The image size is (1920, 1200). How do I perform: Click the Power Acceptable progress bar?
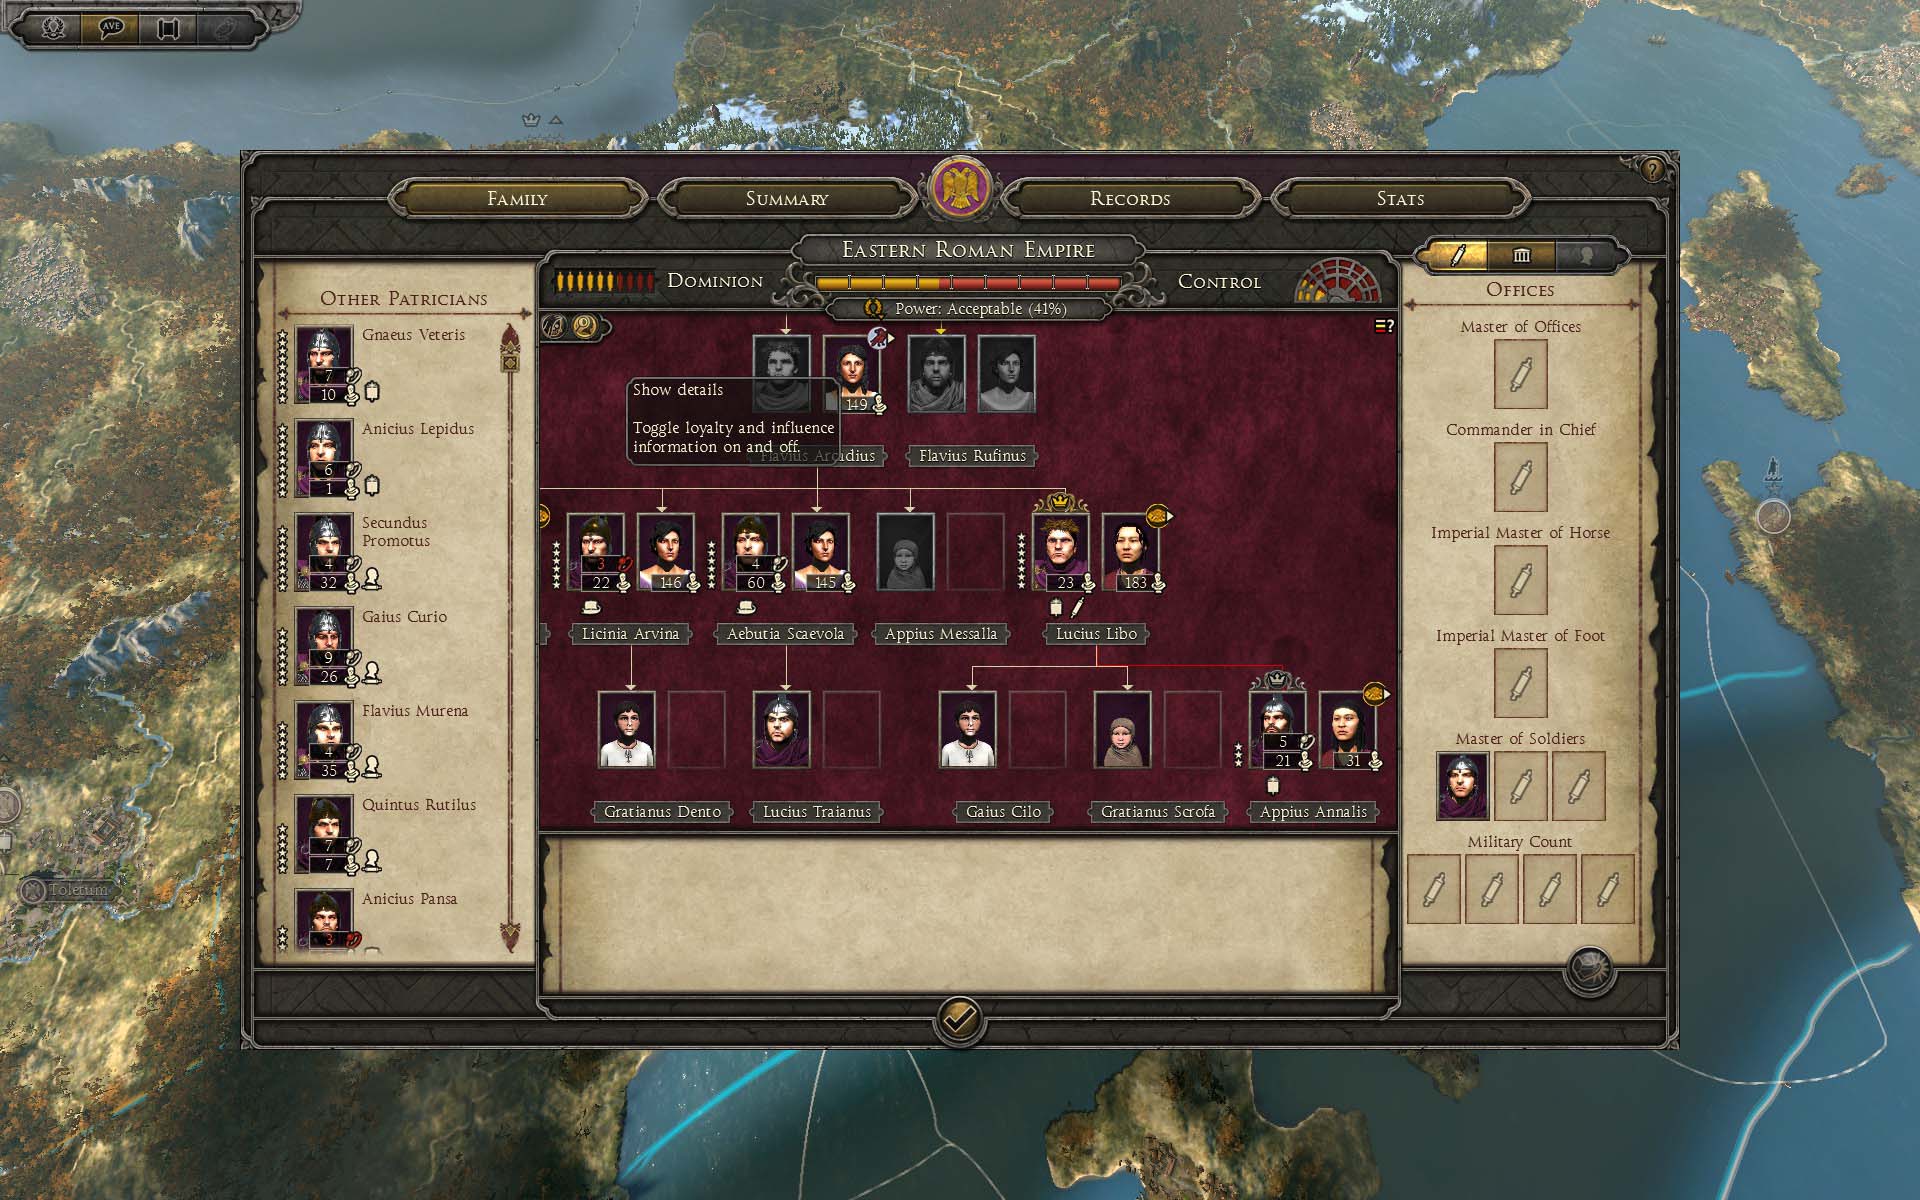pos(966,283)
